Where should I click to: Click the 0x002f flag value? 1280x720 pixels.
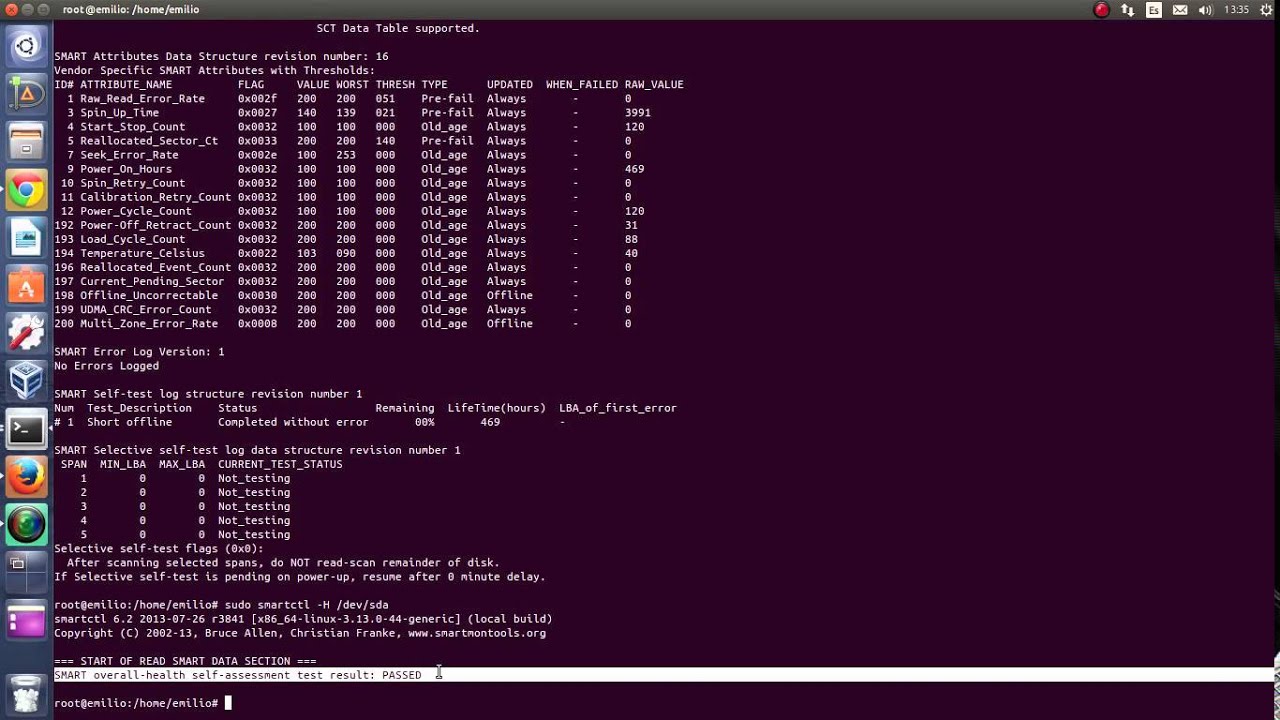pos(257,99)
